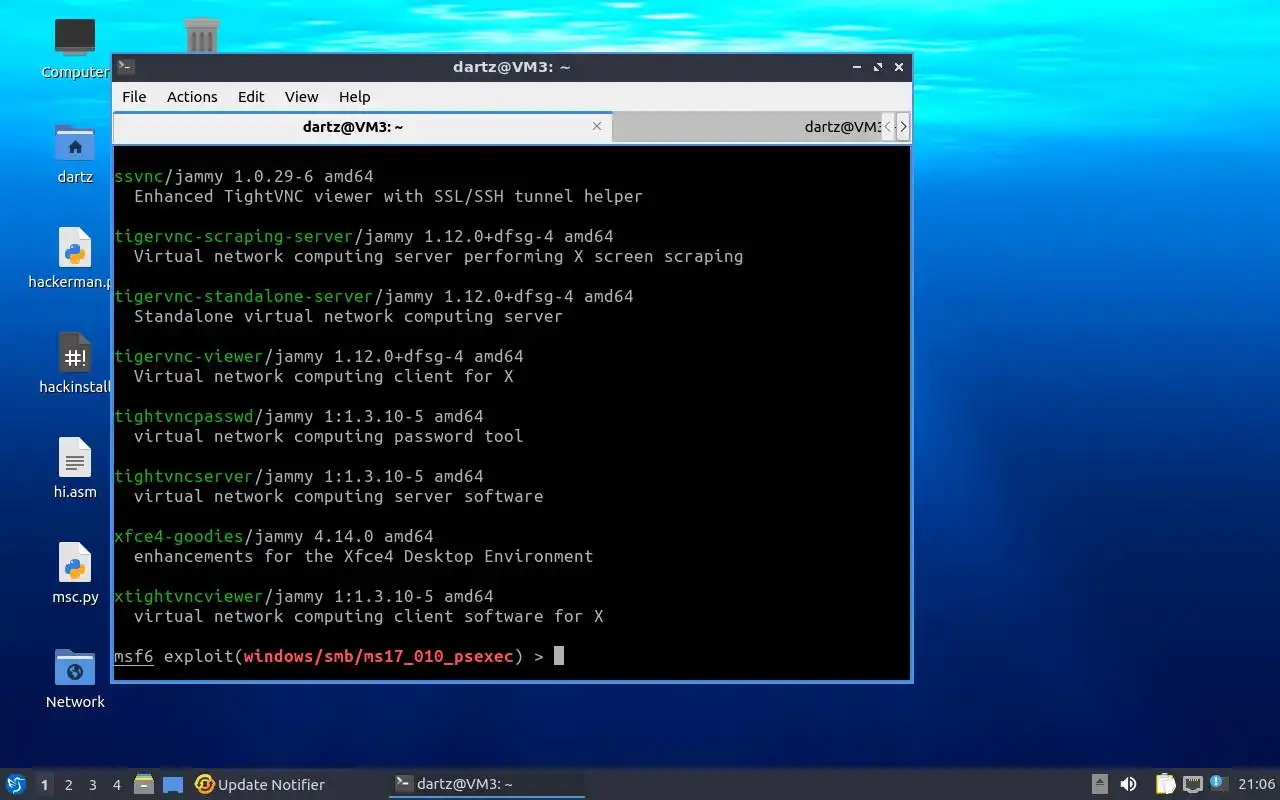
Task: Switch to the second dartz@VM3 terminal tab
Action: pyautogui.click(x=746, y=127)
